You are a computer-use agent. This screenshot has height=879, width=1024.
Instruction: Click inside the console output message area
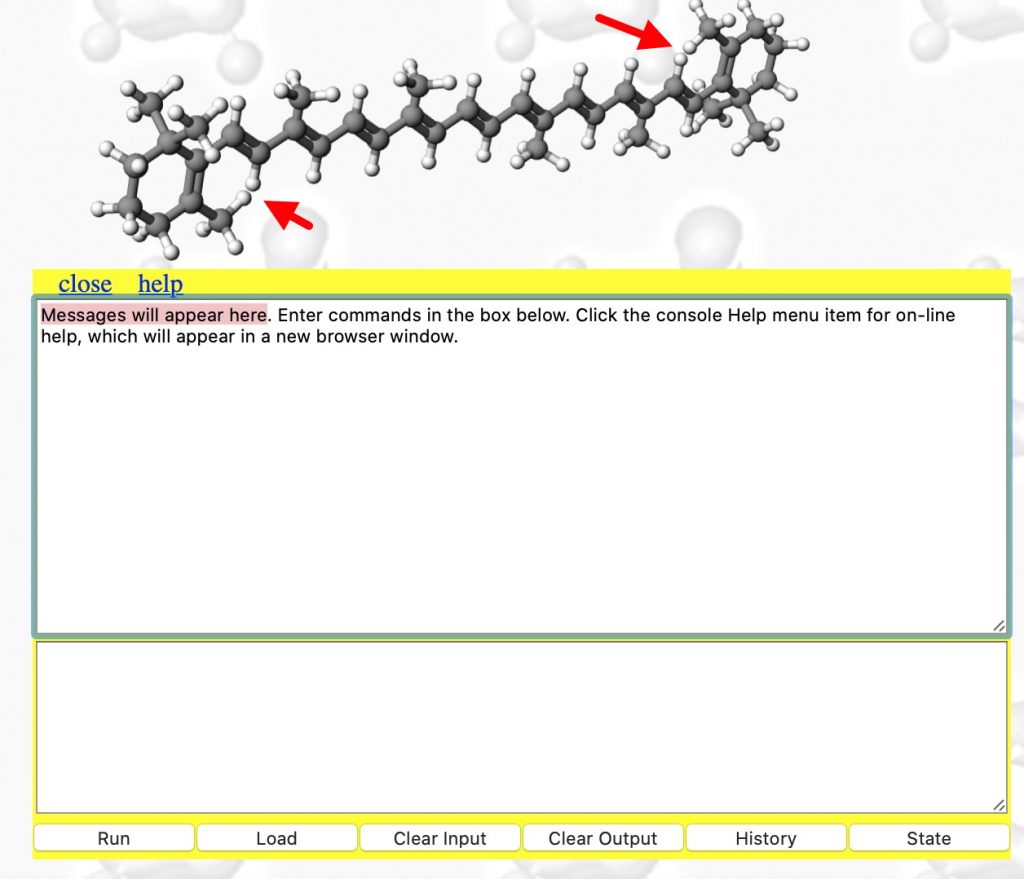click(520, 480)
